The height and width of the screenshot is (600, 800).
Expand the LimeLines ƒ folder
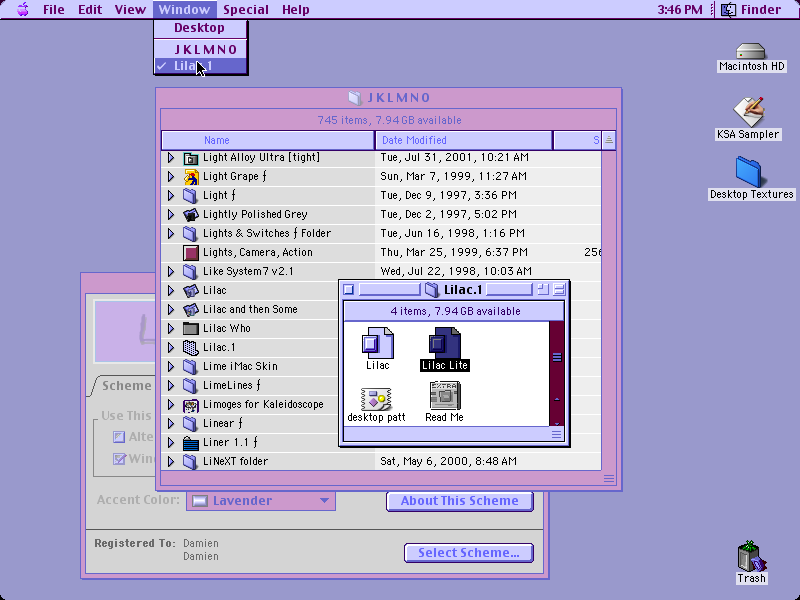[x=171, y=386]
